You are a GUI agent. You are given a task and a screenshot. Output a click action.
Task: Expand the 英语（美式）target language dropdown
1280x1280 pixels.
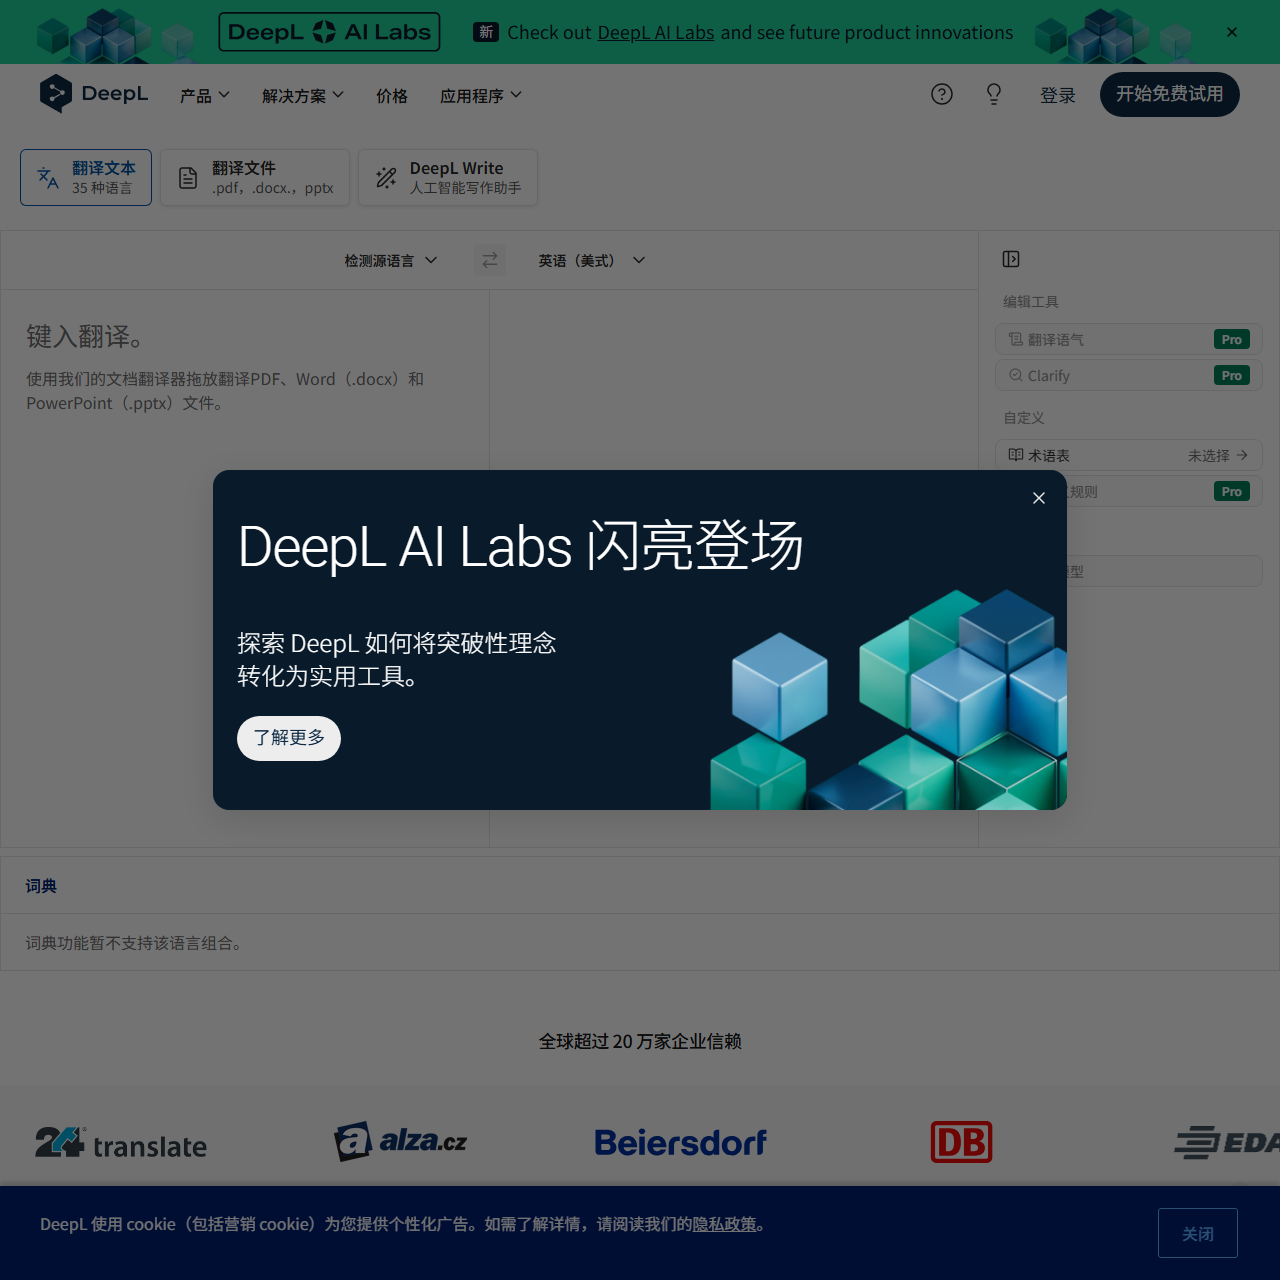click(590, 260)
